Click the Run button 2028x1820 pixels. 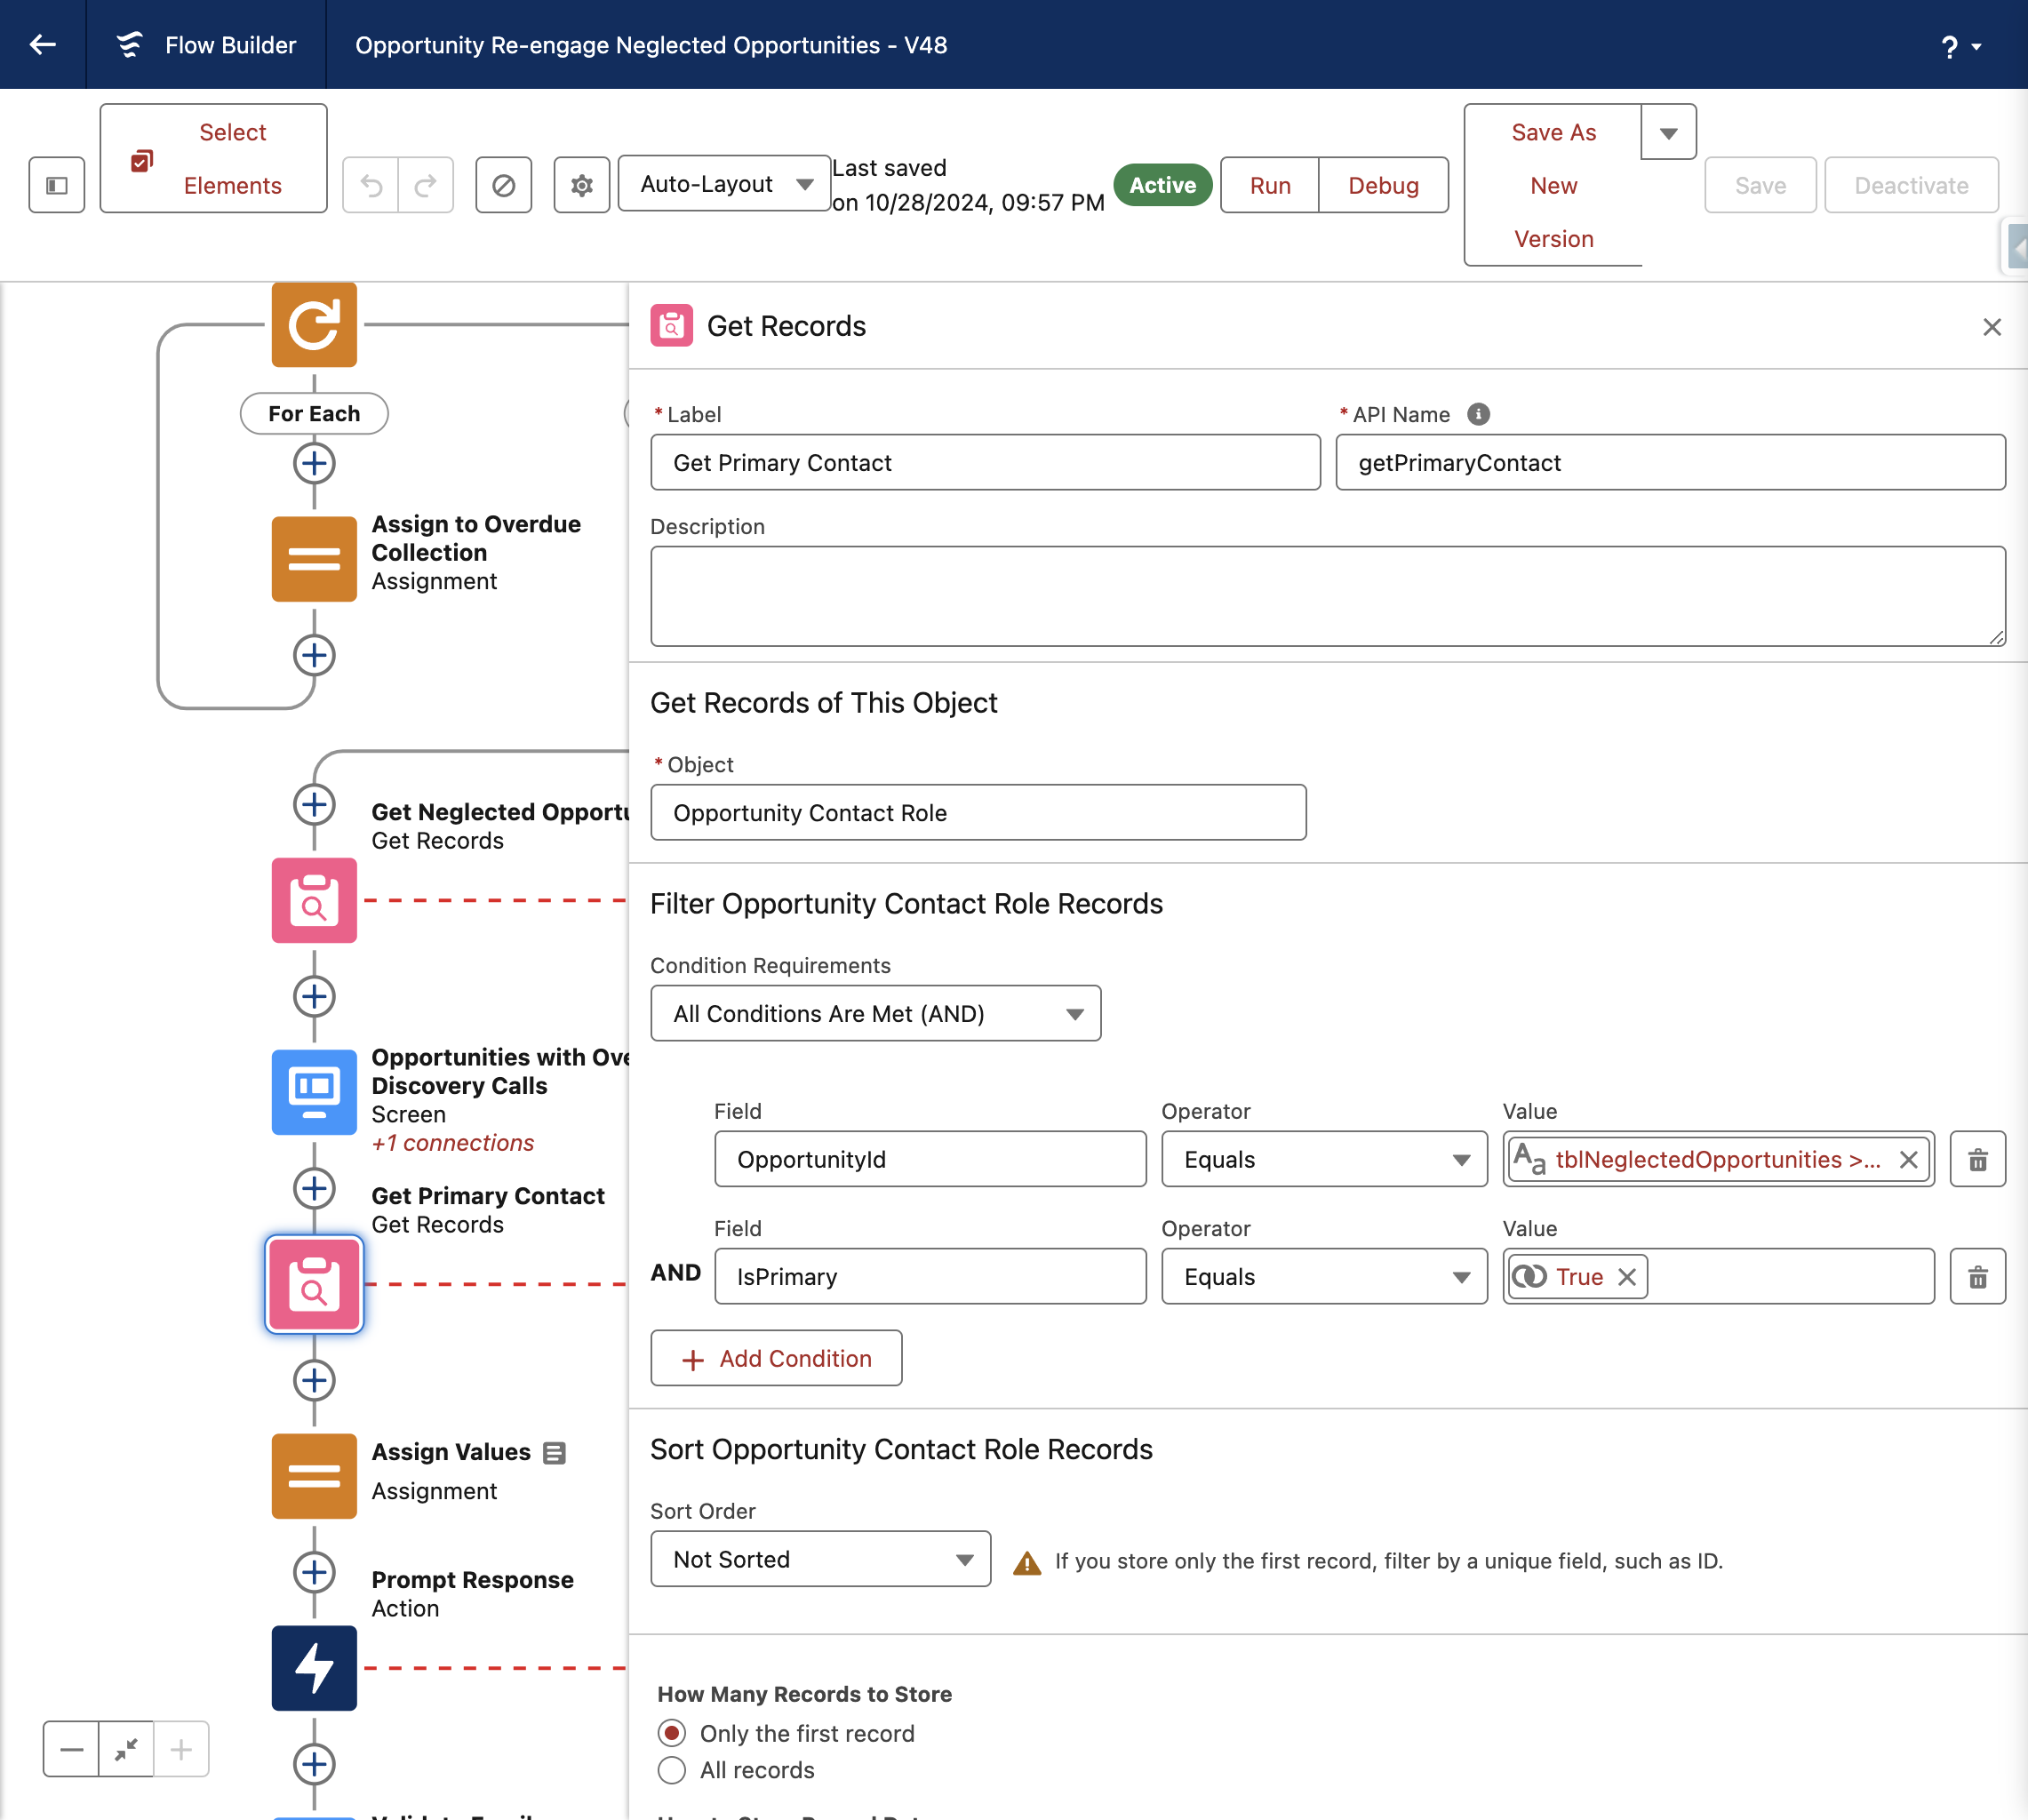[1270, 185]
